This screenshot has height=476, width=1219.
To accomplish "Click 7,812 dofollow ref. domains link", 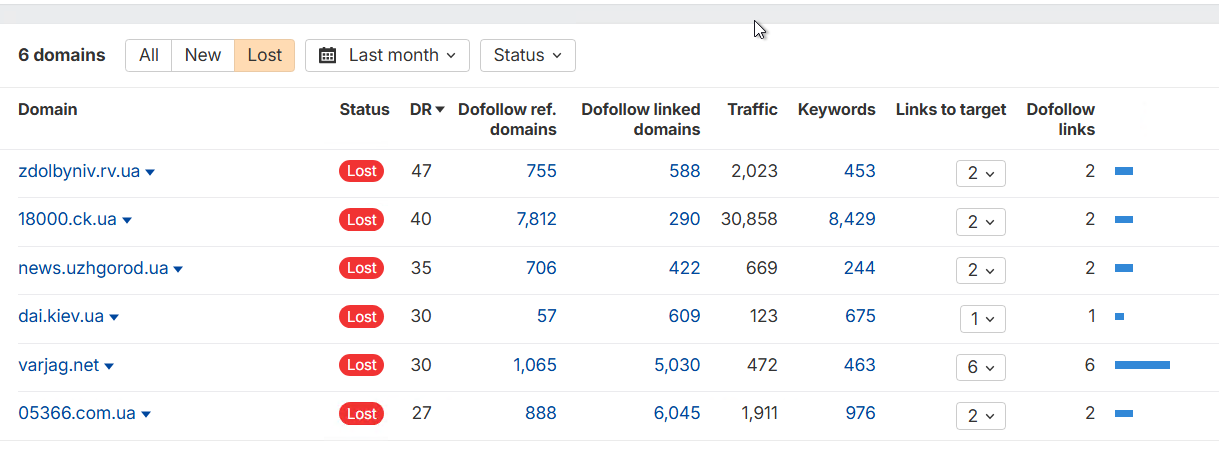I will click(536, 220).
